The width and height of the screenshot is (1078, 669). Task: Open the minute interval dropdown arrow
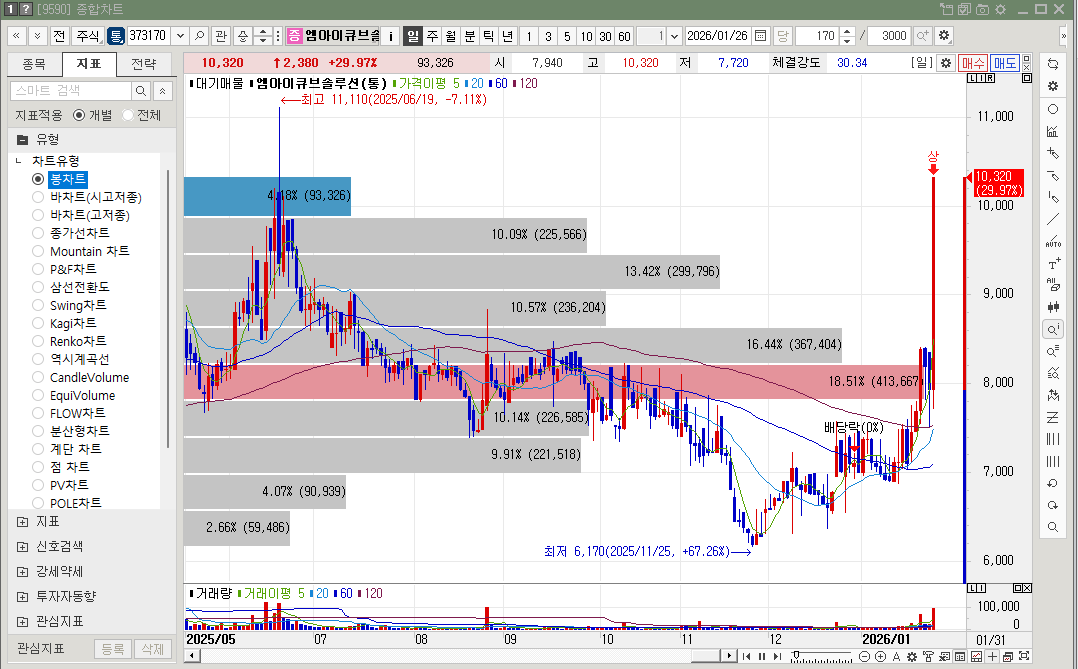tap(674, 36)
